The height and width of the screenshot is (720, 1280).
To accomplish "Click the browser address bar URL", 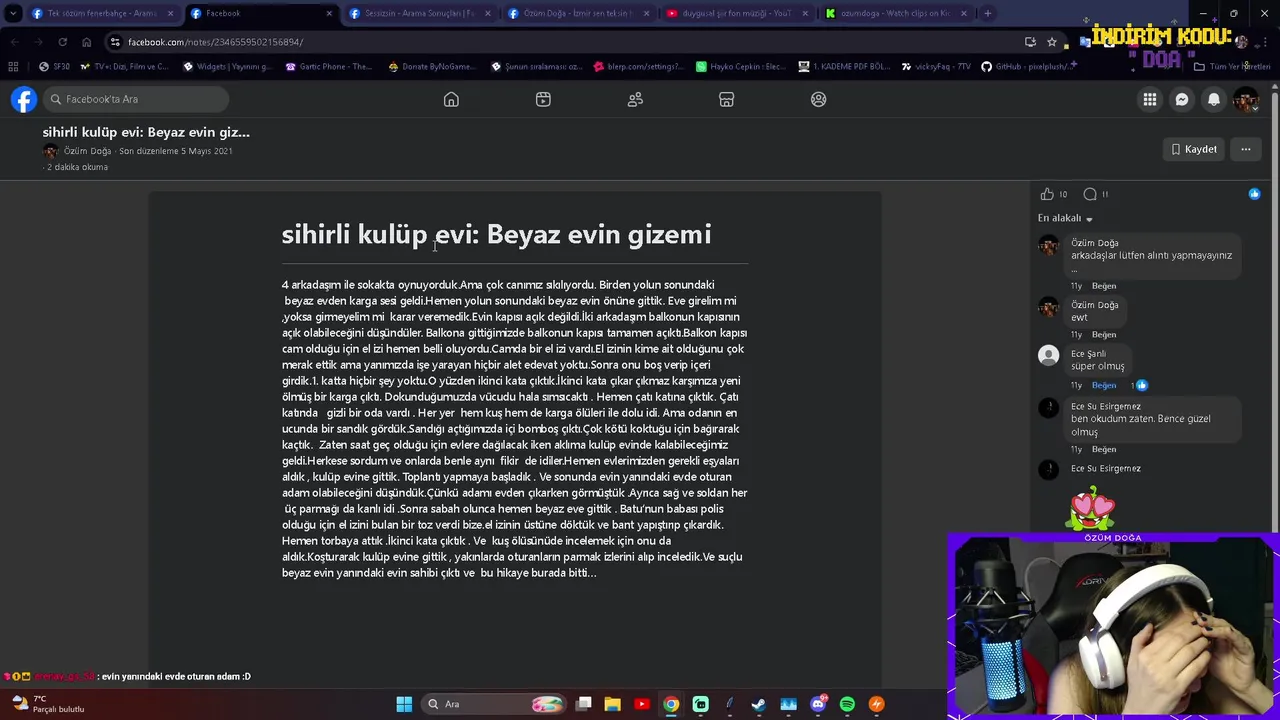I will pos(215,42).
